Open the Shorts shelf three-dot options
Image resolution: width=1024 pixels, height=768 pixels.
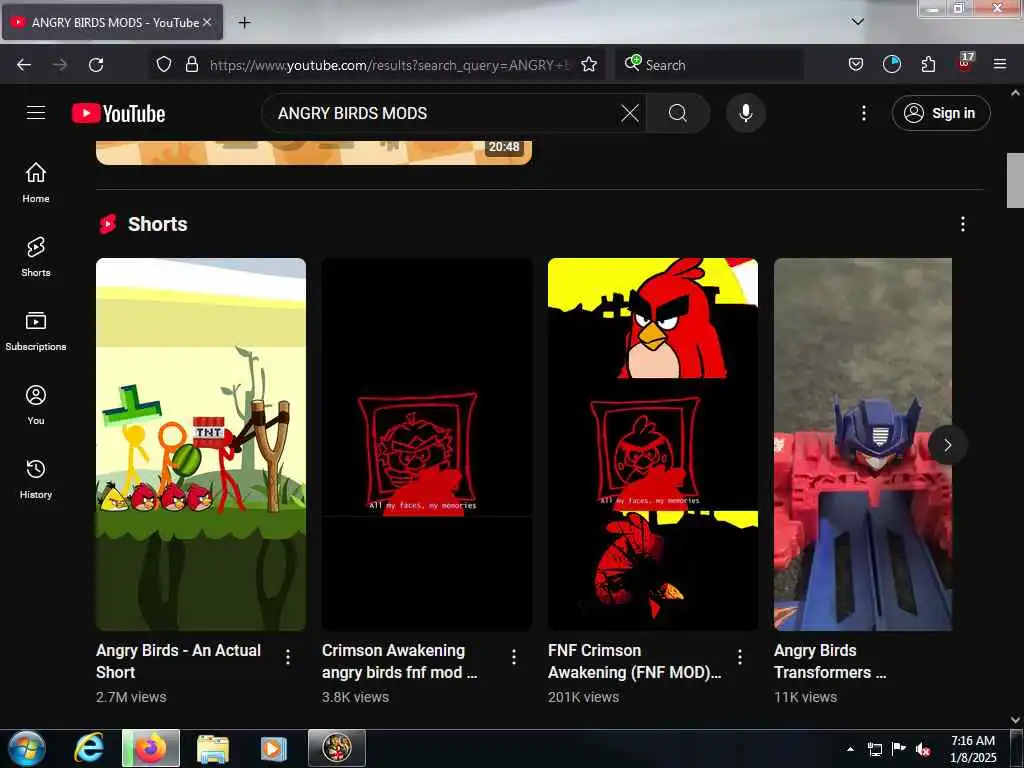tap(963, 224)
